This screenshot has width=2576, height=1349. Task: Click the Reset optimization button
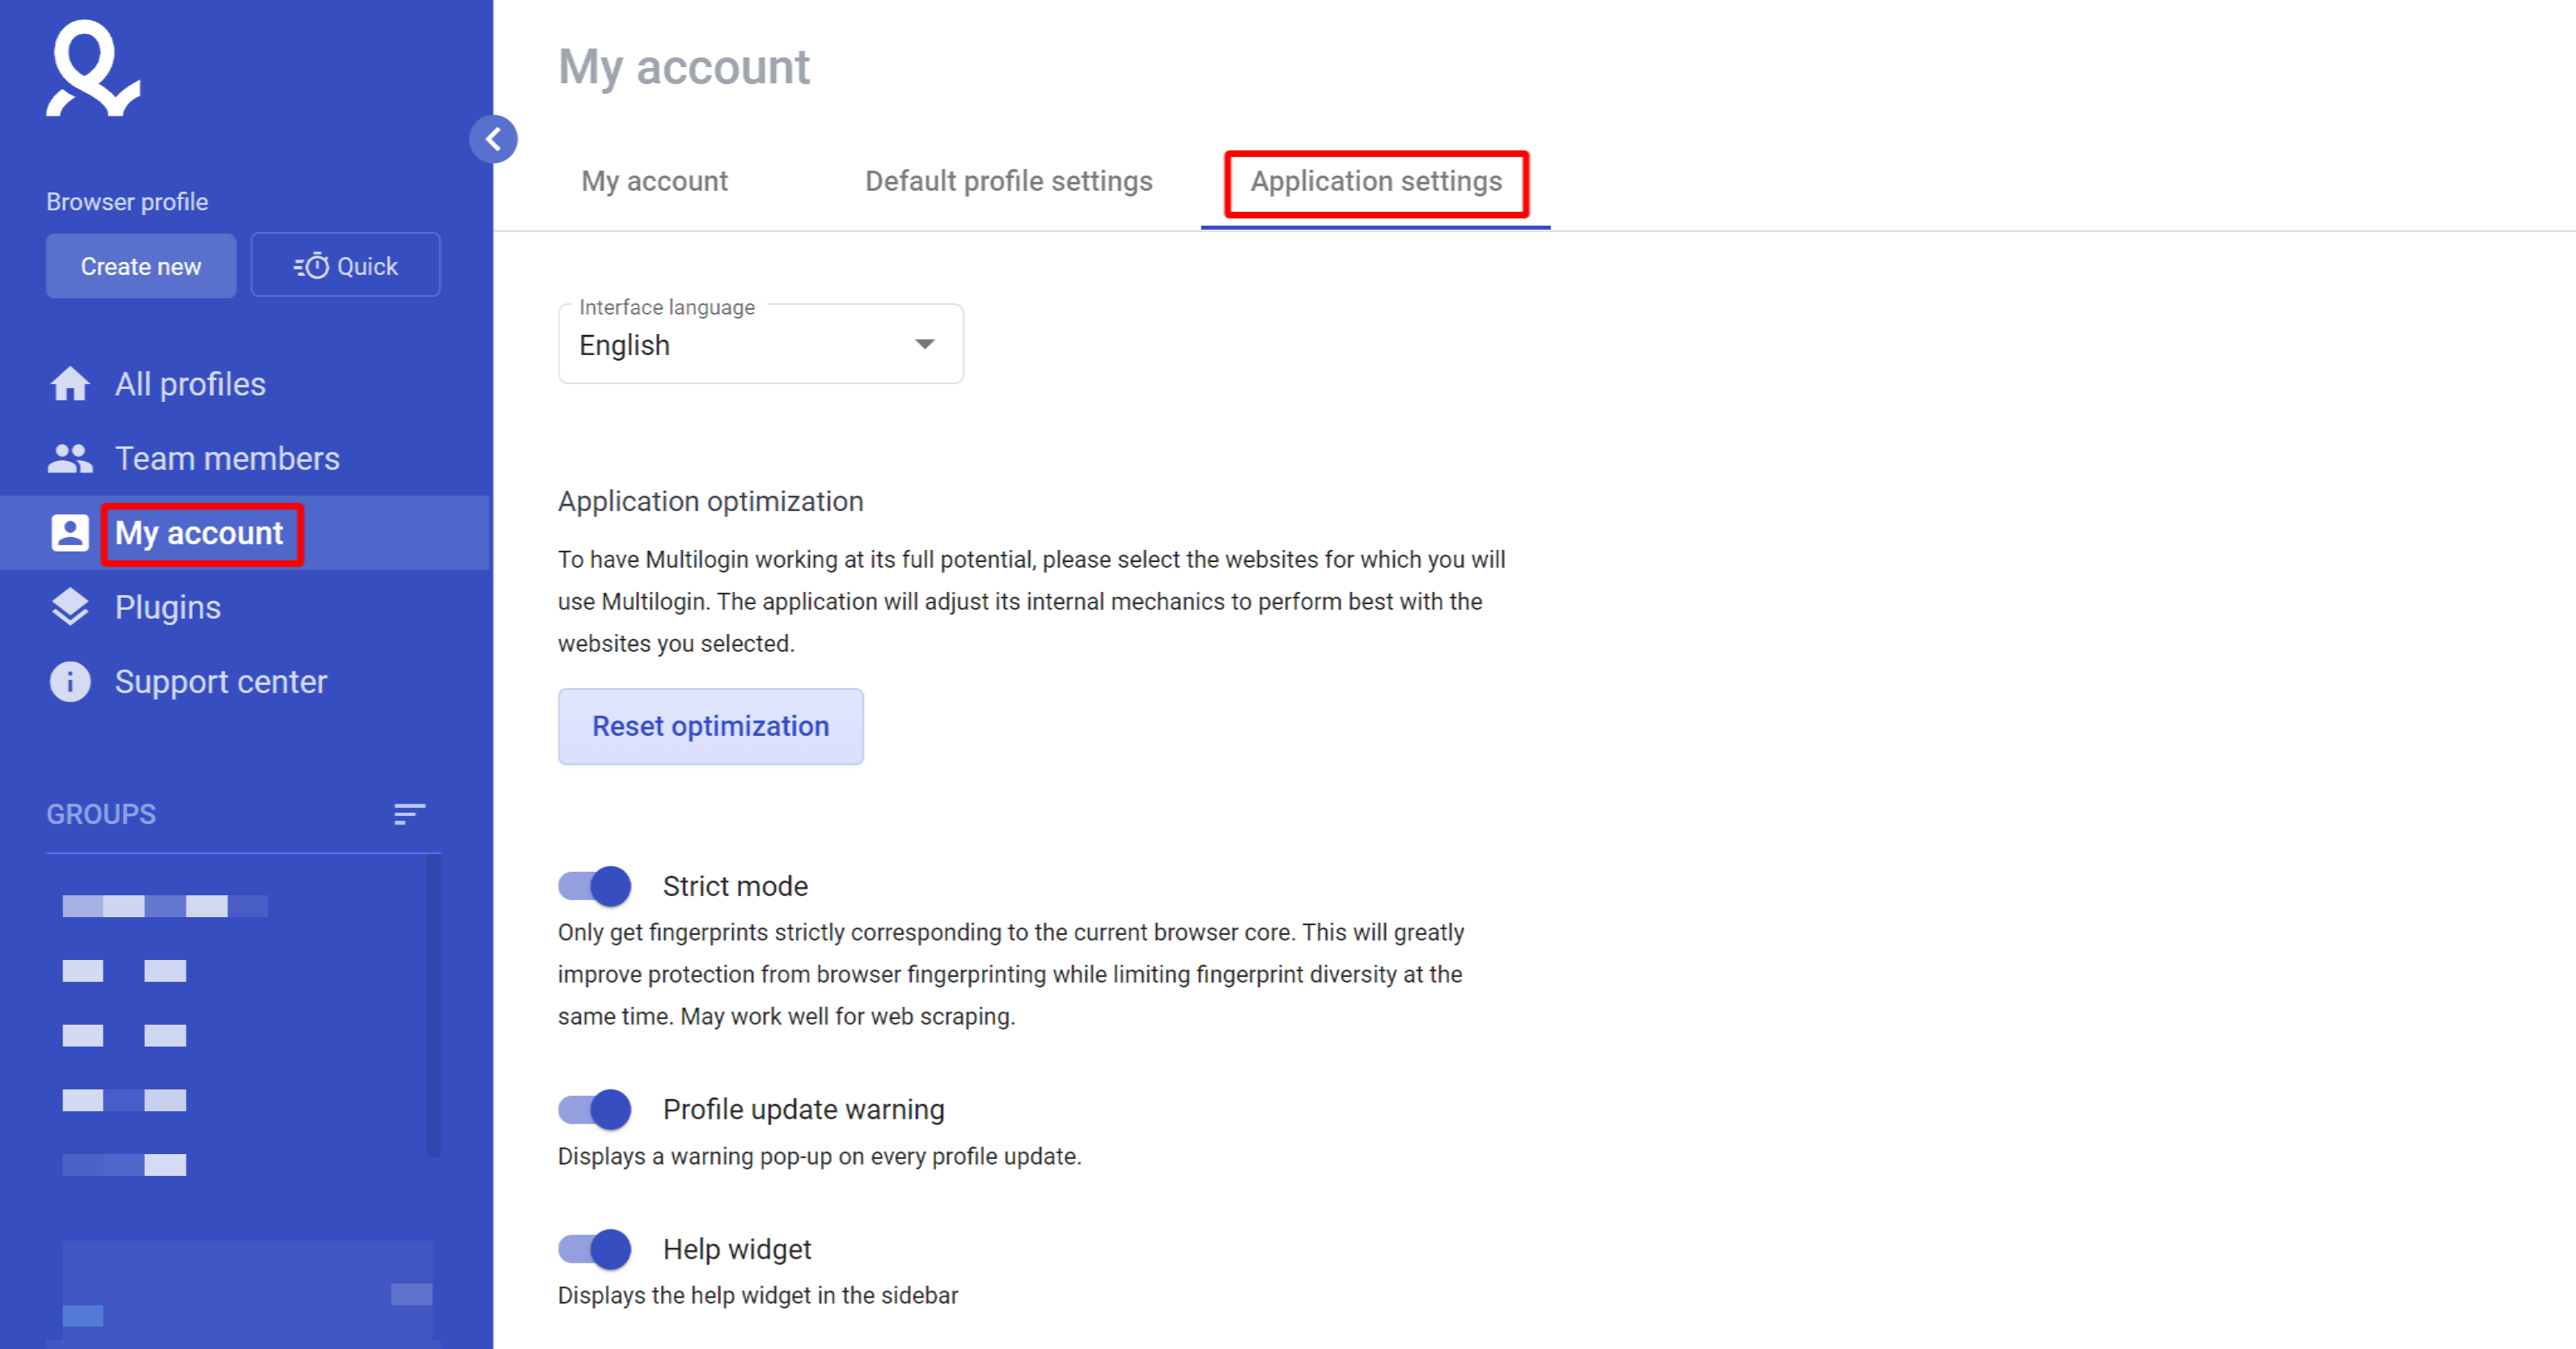click(x=711, y=726)
